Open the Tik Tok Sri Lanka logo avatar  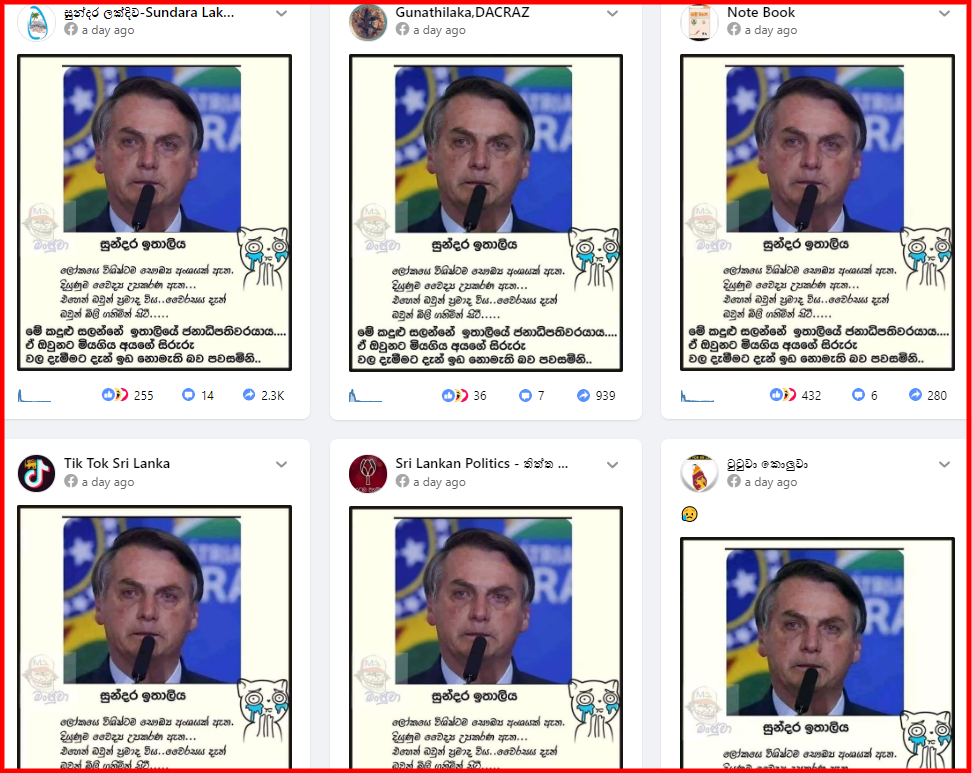pyautogui.click(x=37, y=473)
